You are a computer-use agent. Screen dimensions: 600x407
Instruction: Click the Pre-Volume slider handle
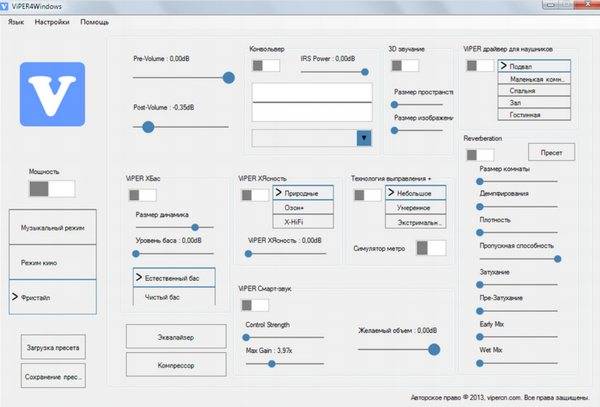(229, 78)
